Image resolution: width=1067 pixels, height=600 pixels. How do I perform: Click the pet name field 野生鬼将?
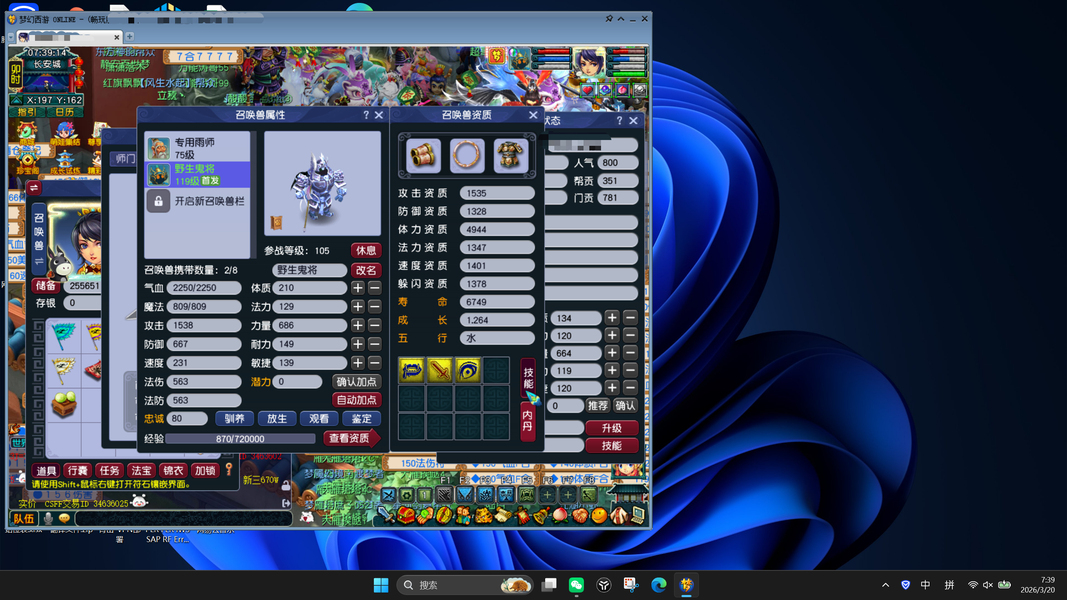click(310, 270)
